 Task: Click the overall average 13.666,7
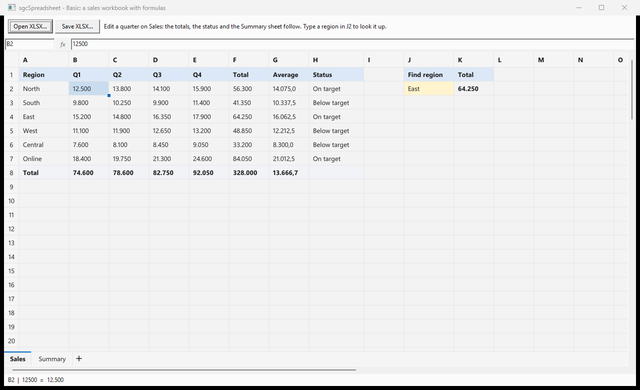click(289, 173)
